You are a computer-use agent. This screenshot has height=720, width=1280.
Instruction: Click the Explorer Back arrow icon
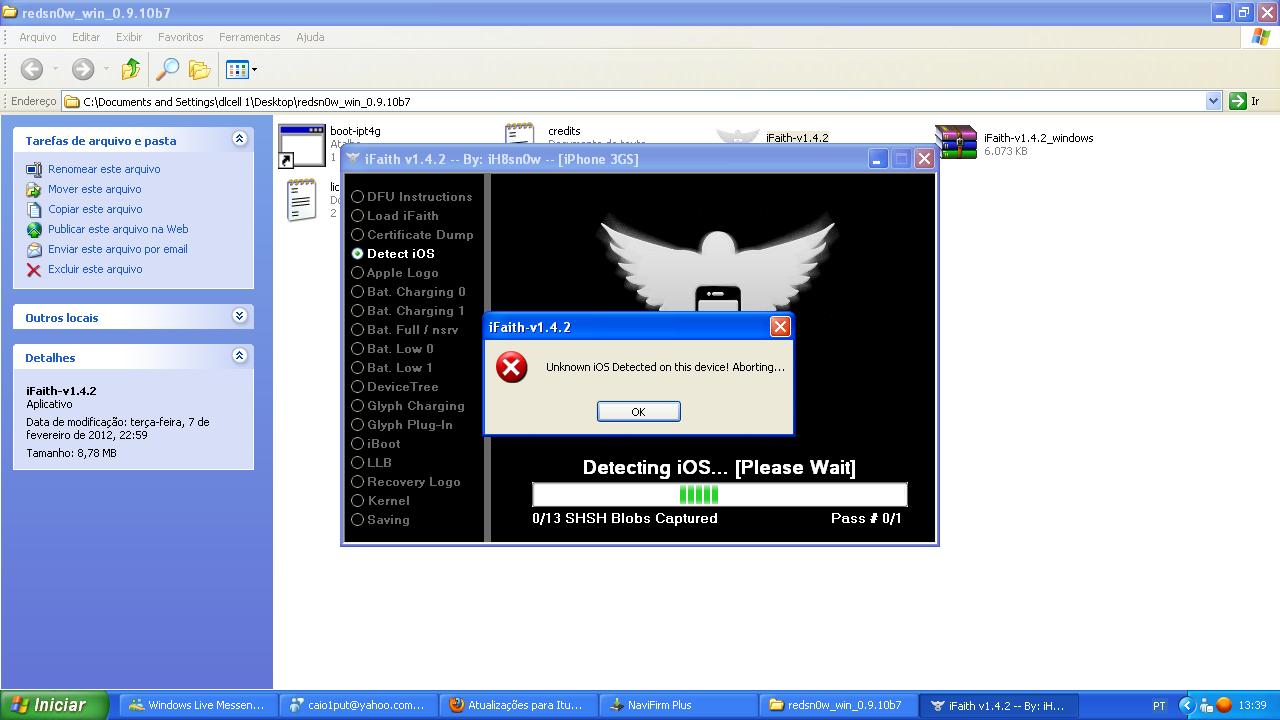(x=32, y=69)
